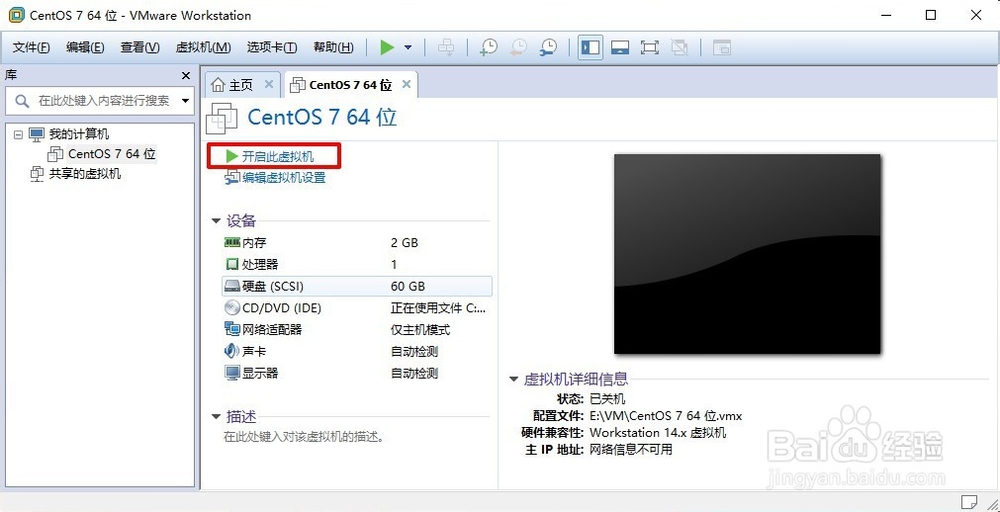Click the 60 GB hard disk value

pos(408,286)
